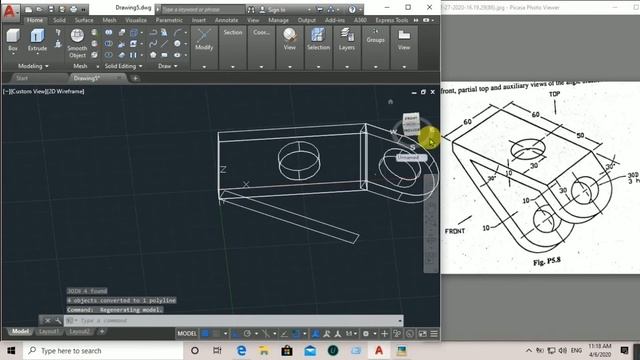Switch to the Surface ribbon tab
640x360 pixels.
[x=84, y=20]
